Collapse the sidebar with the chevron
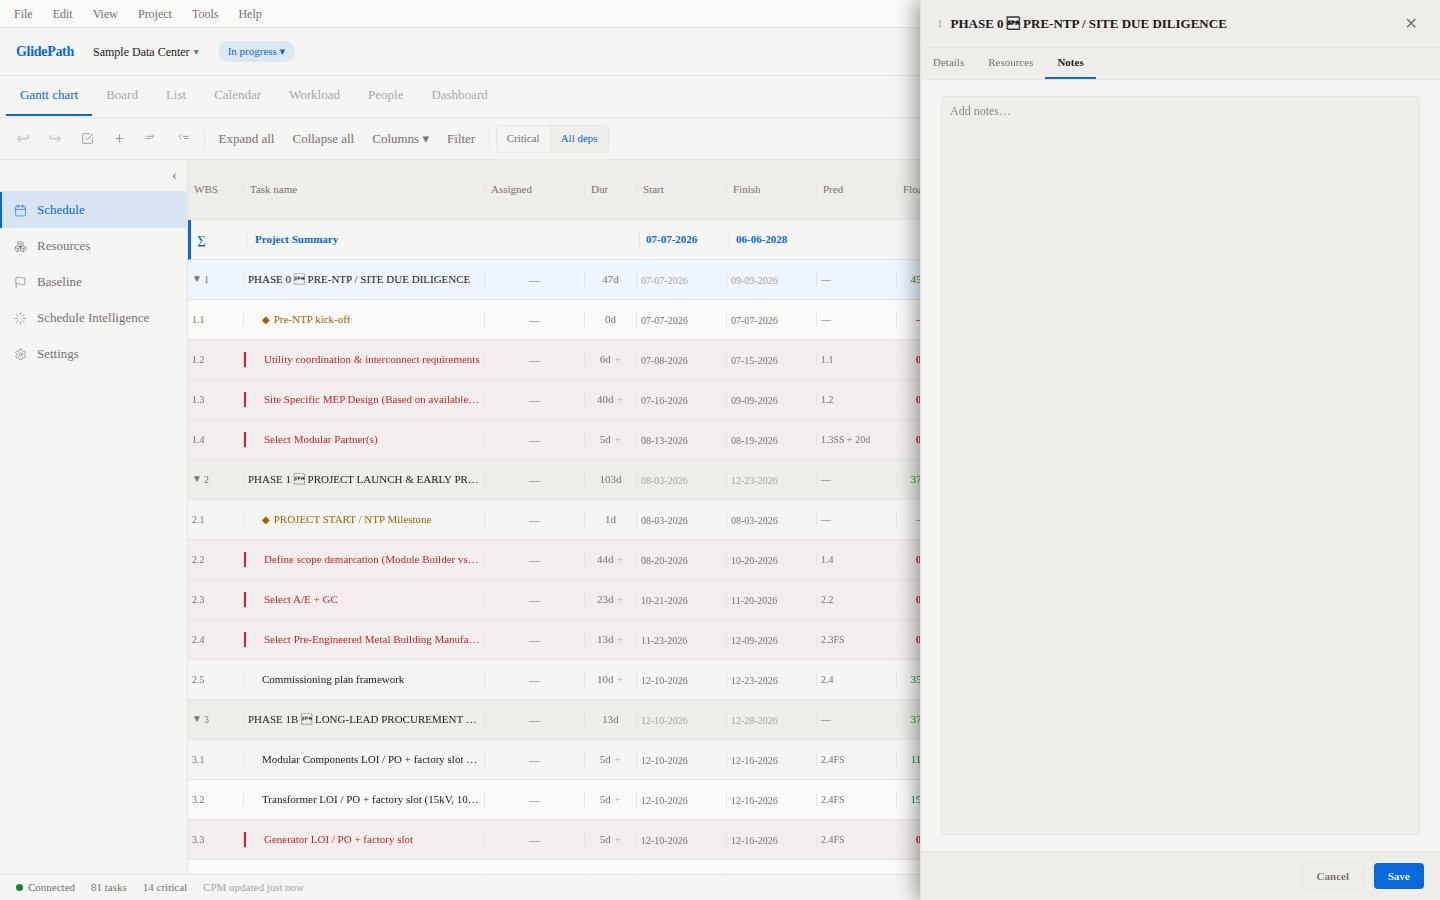1440x900 pixels. [x=174, y=176]
